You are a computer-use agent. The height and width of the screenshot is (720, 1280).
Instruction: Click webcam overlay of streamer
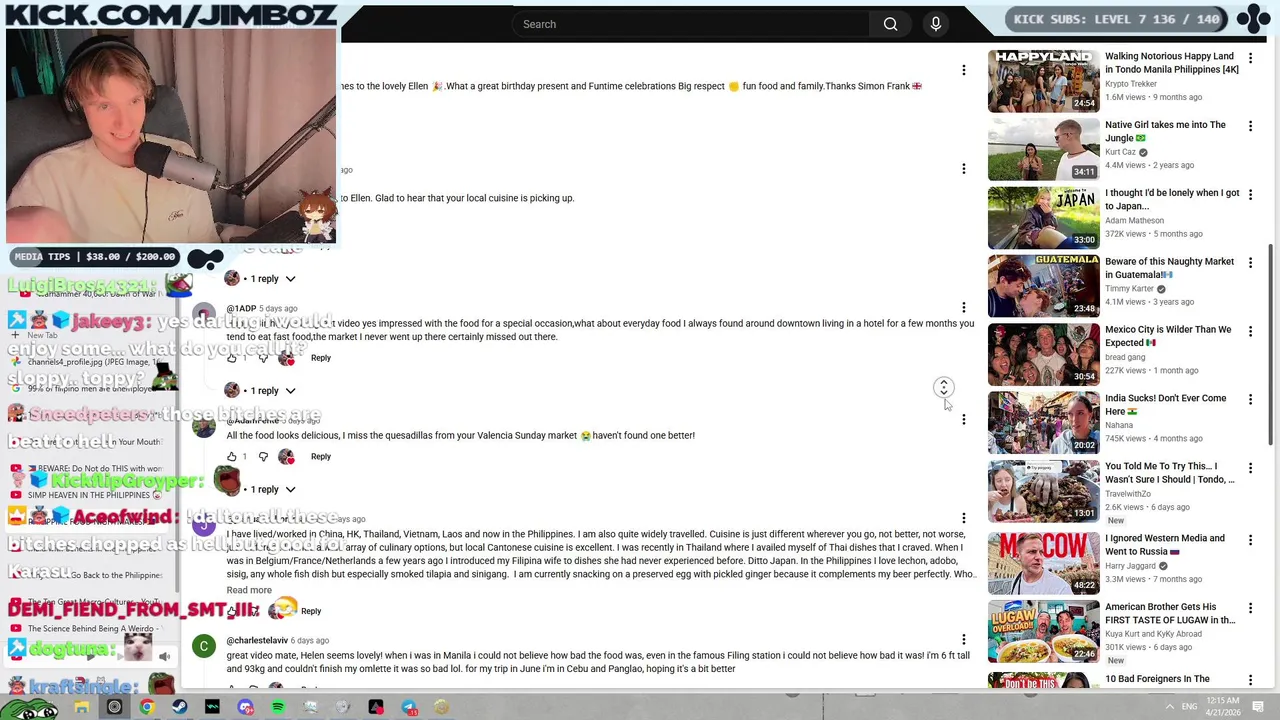point(171,136)
